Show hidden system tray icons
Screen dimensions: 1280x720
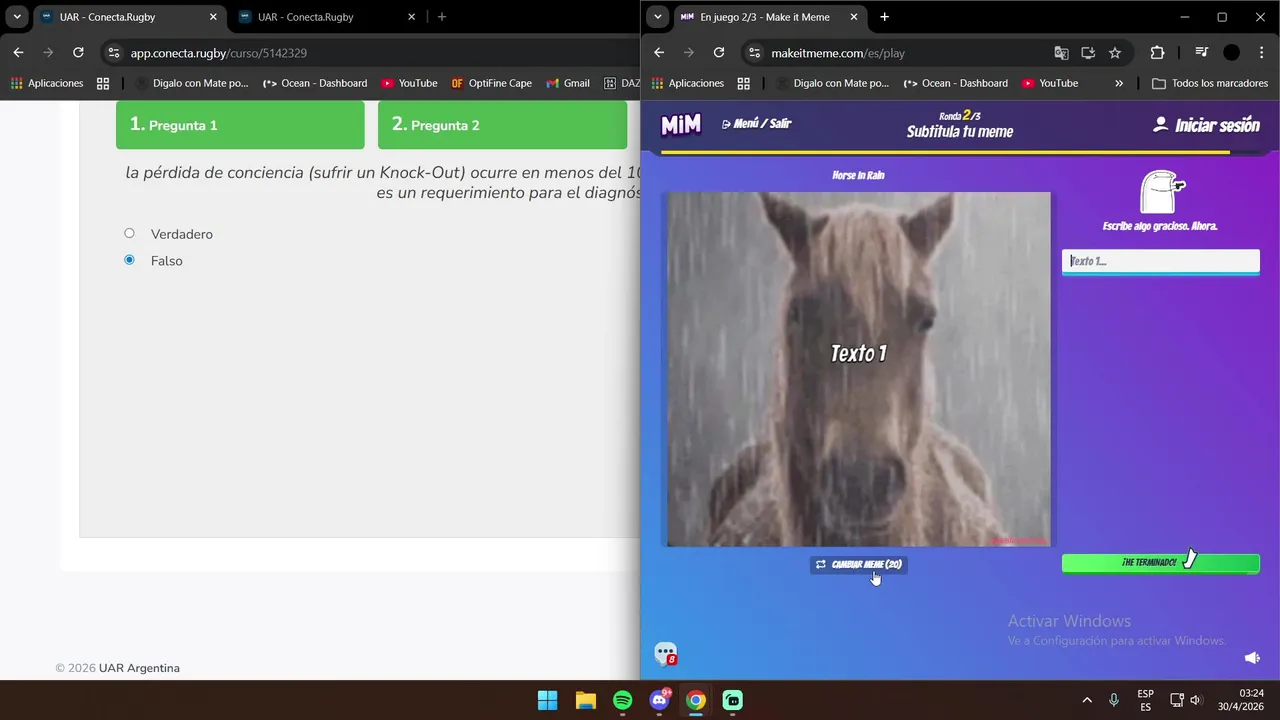click(x=1087, y=700)
